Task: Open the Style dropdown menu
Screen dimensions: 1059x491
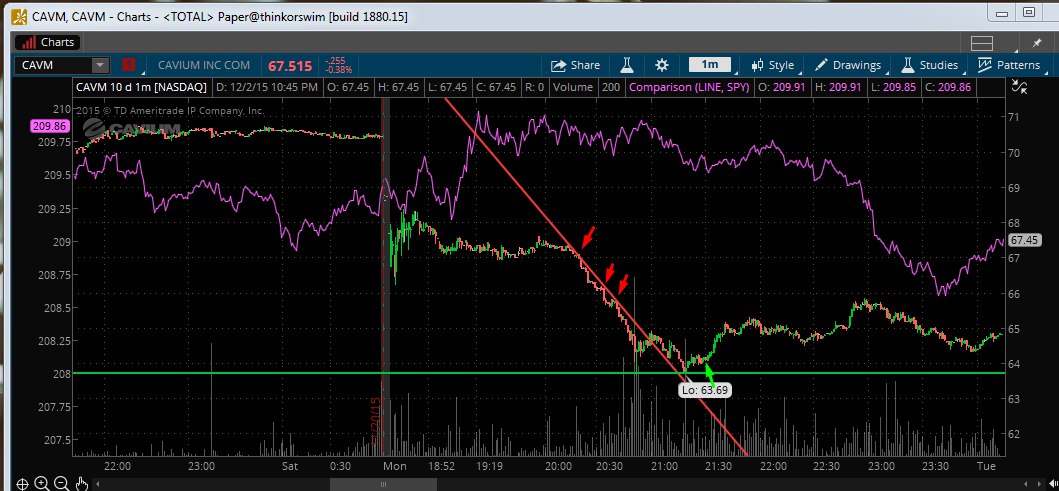Action: (x=773, y=65)
